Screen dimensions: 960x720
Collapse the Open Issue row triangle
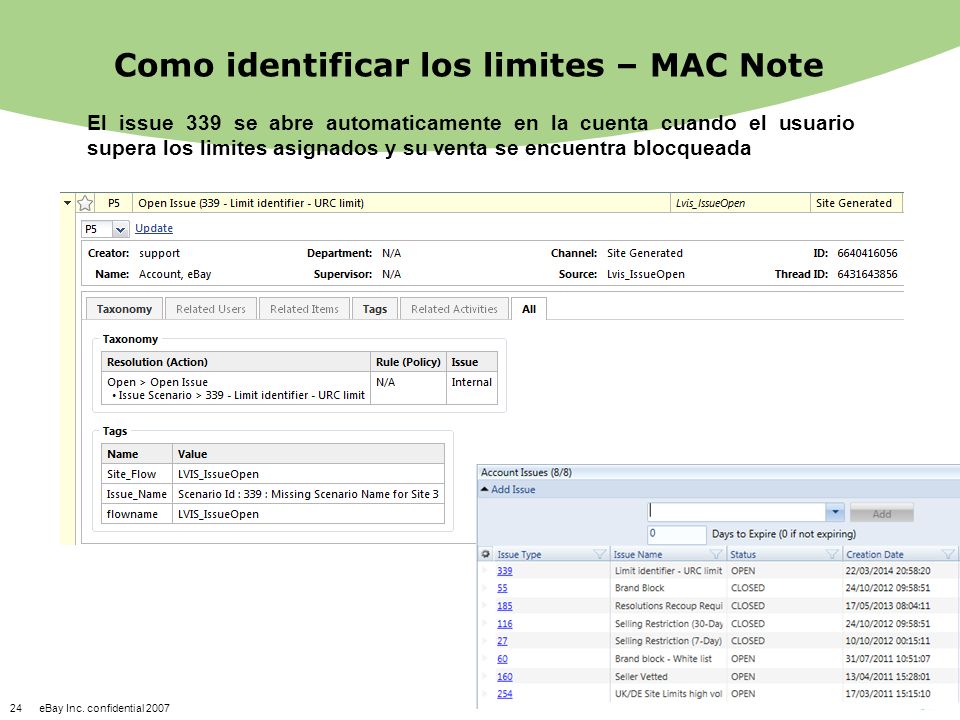[x=67, y=203]
